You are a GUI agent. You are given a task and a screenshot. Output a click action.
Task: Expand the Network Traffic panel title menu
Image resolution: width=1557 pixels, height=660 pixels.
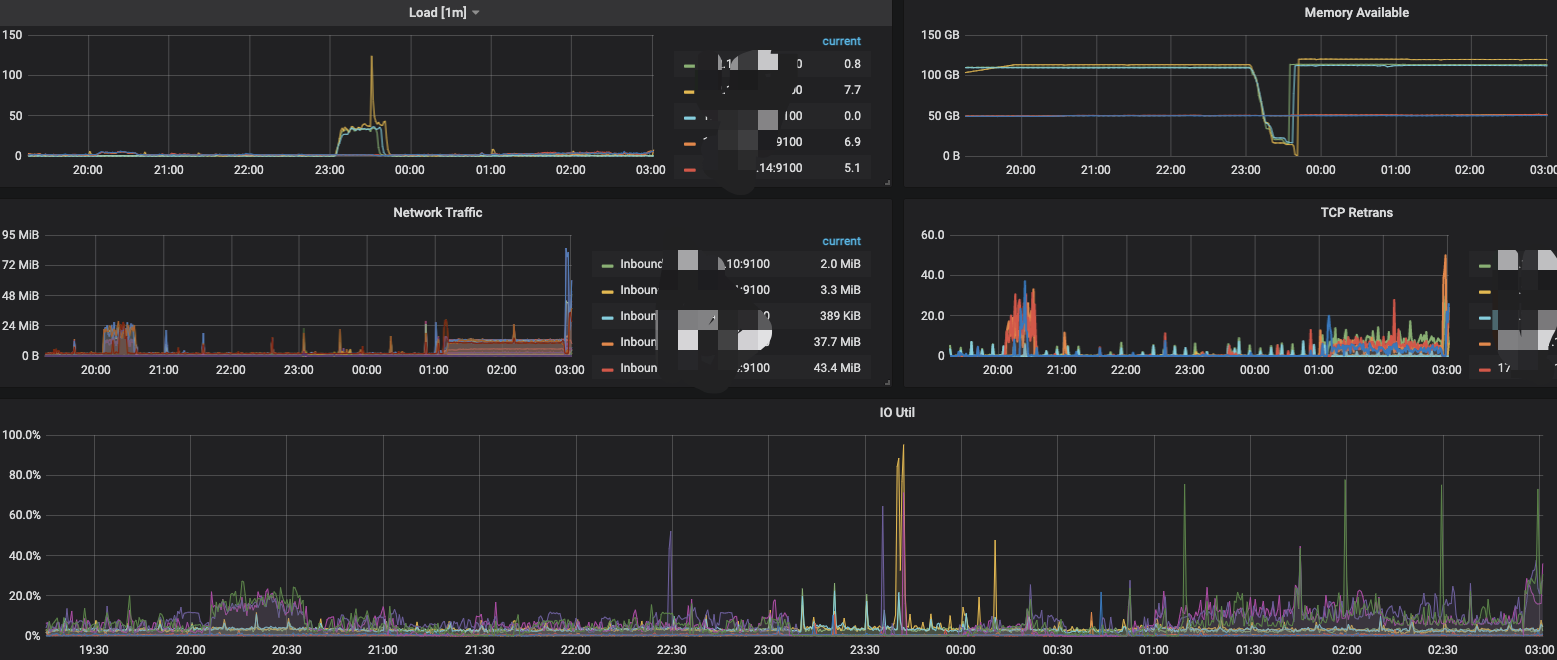437,212
